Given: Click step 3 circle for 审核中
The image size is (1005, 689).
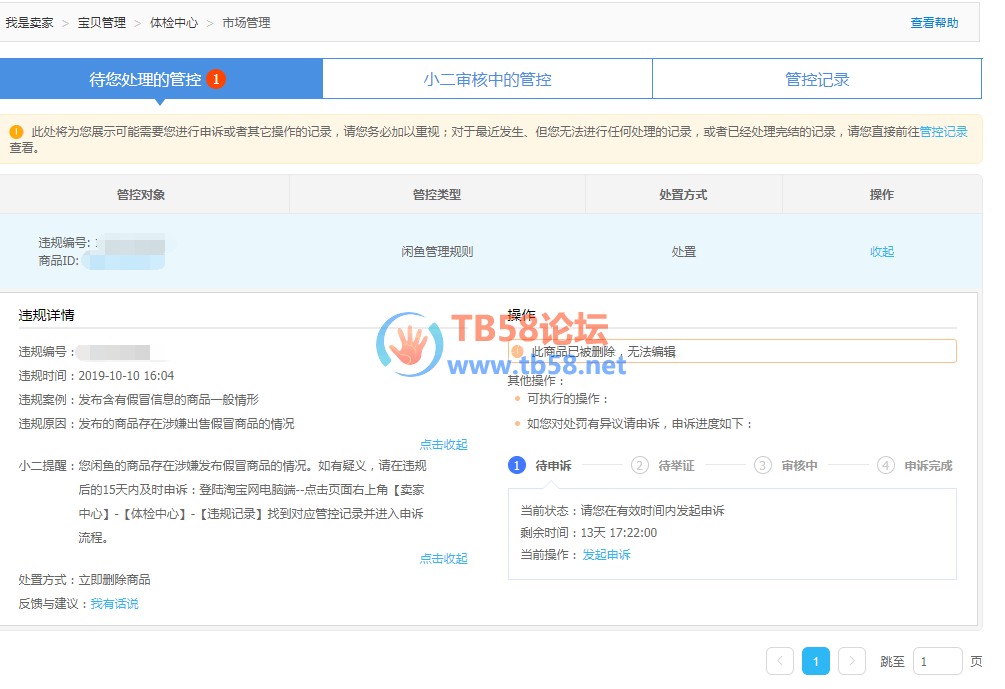Looking at the screenshot, I should (763, 465).
